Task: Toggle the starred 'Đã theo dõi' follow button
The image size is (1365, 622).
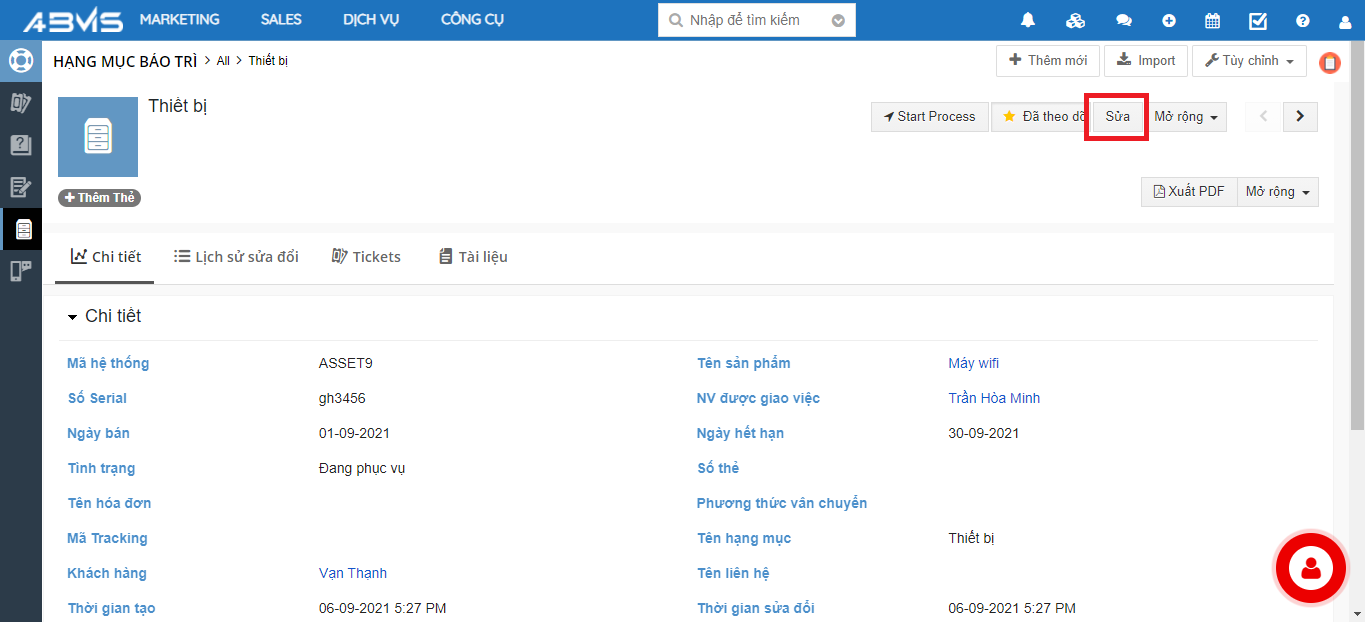Action: coord(1040,117)
